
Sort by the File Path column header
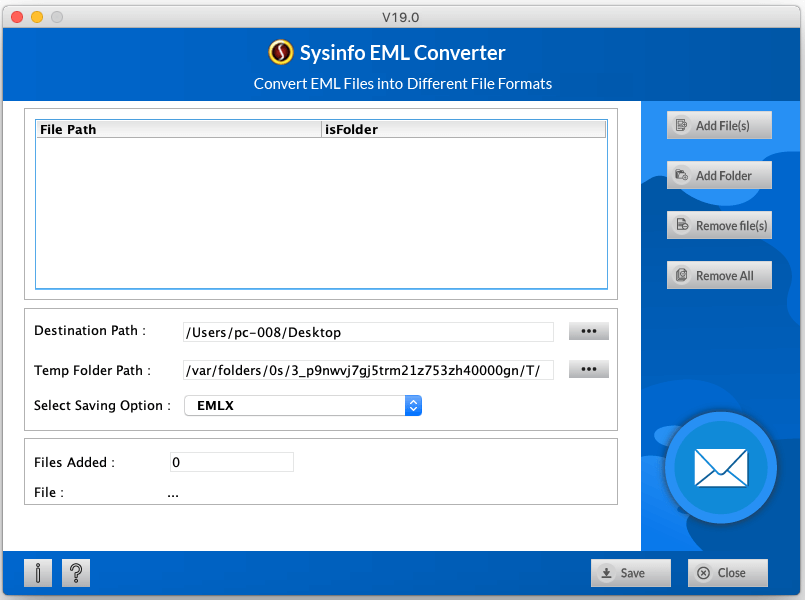pos(178,129)
